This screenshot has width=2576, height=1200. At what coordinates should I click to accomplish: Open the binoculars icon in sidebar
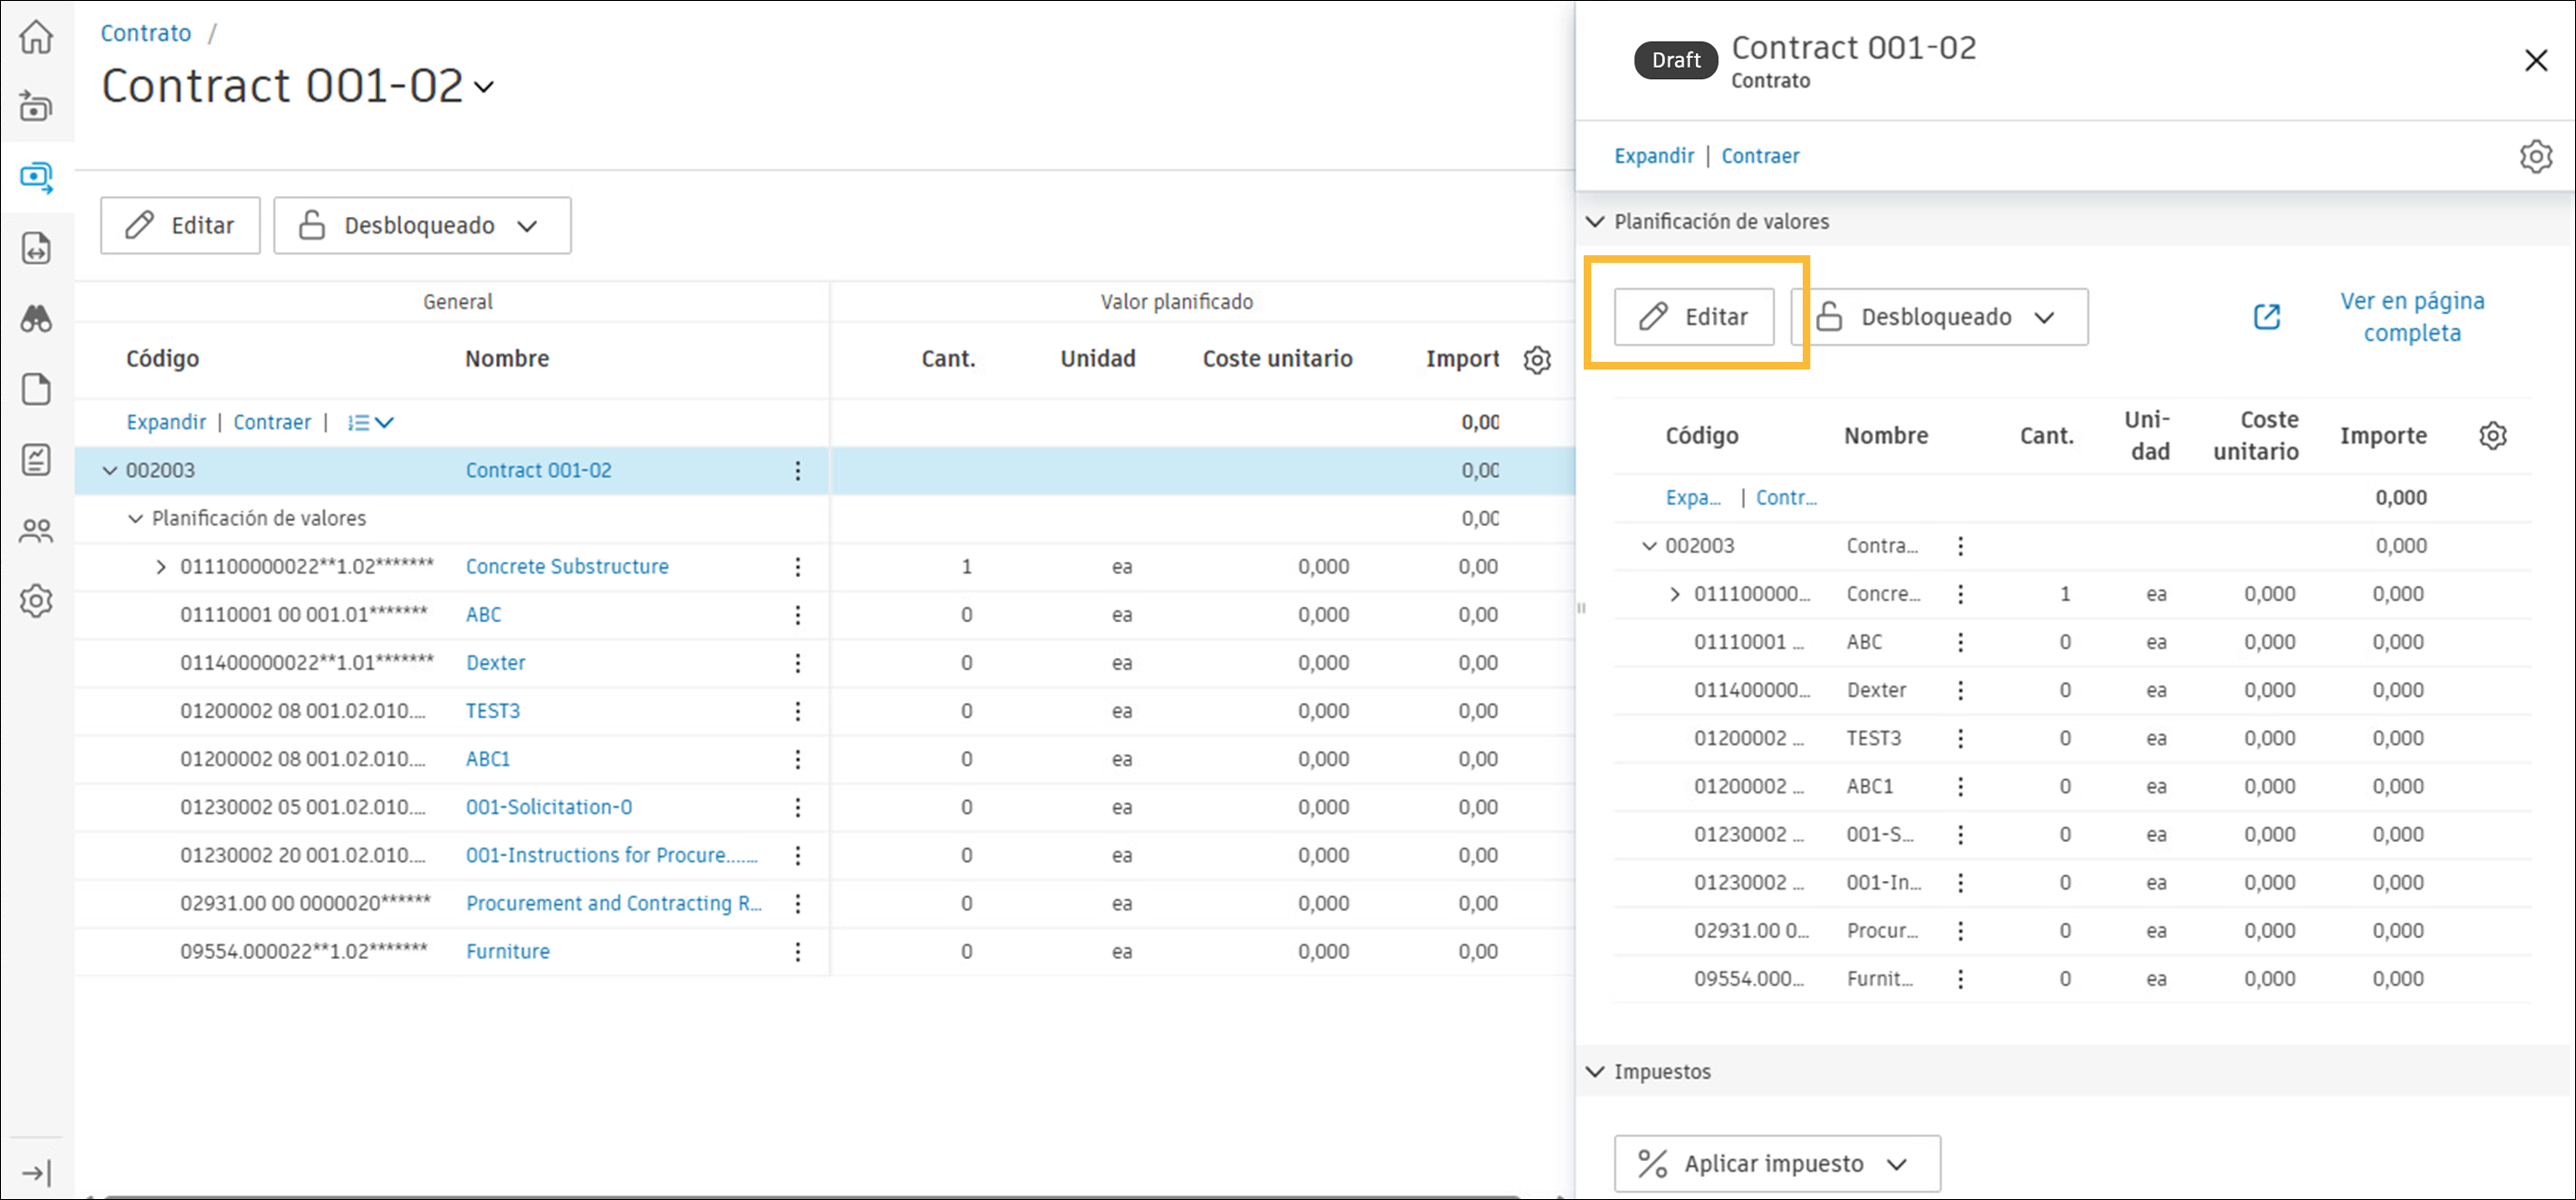click(36, 319)
